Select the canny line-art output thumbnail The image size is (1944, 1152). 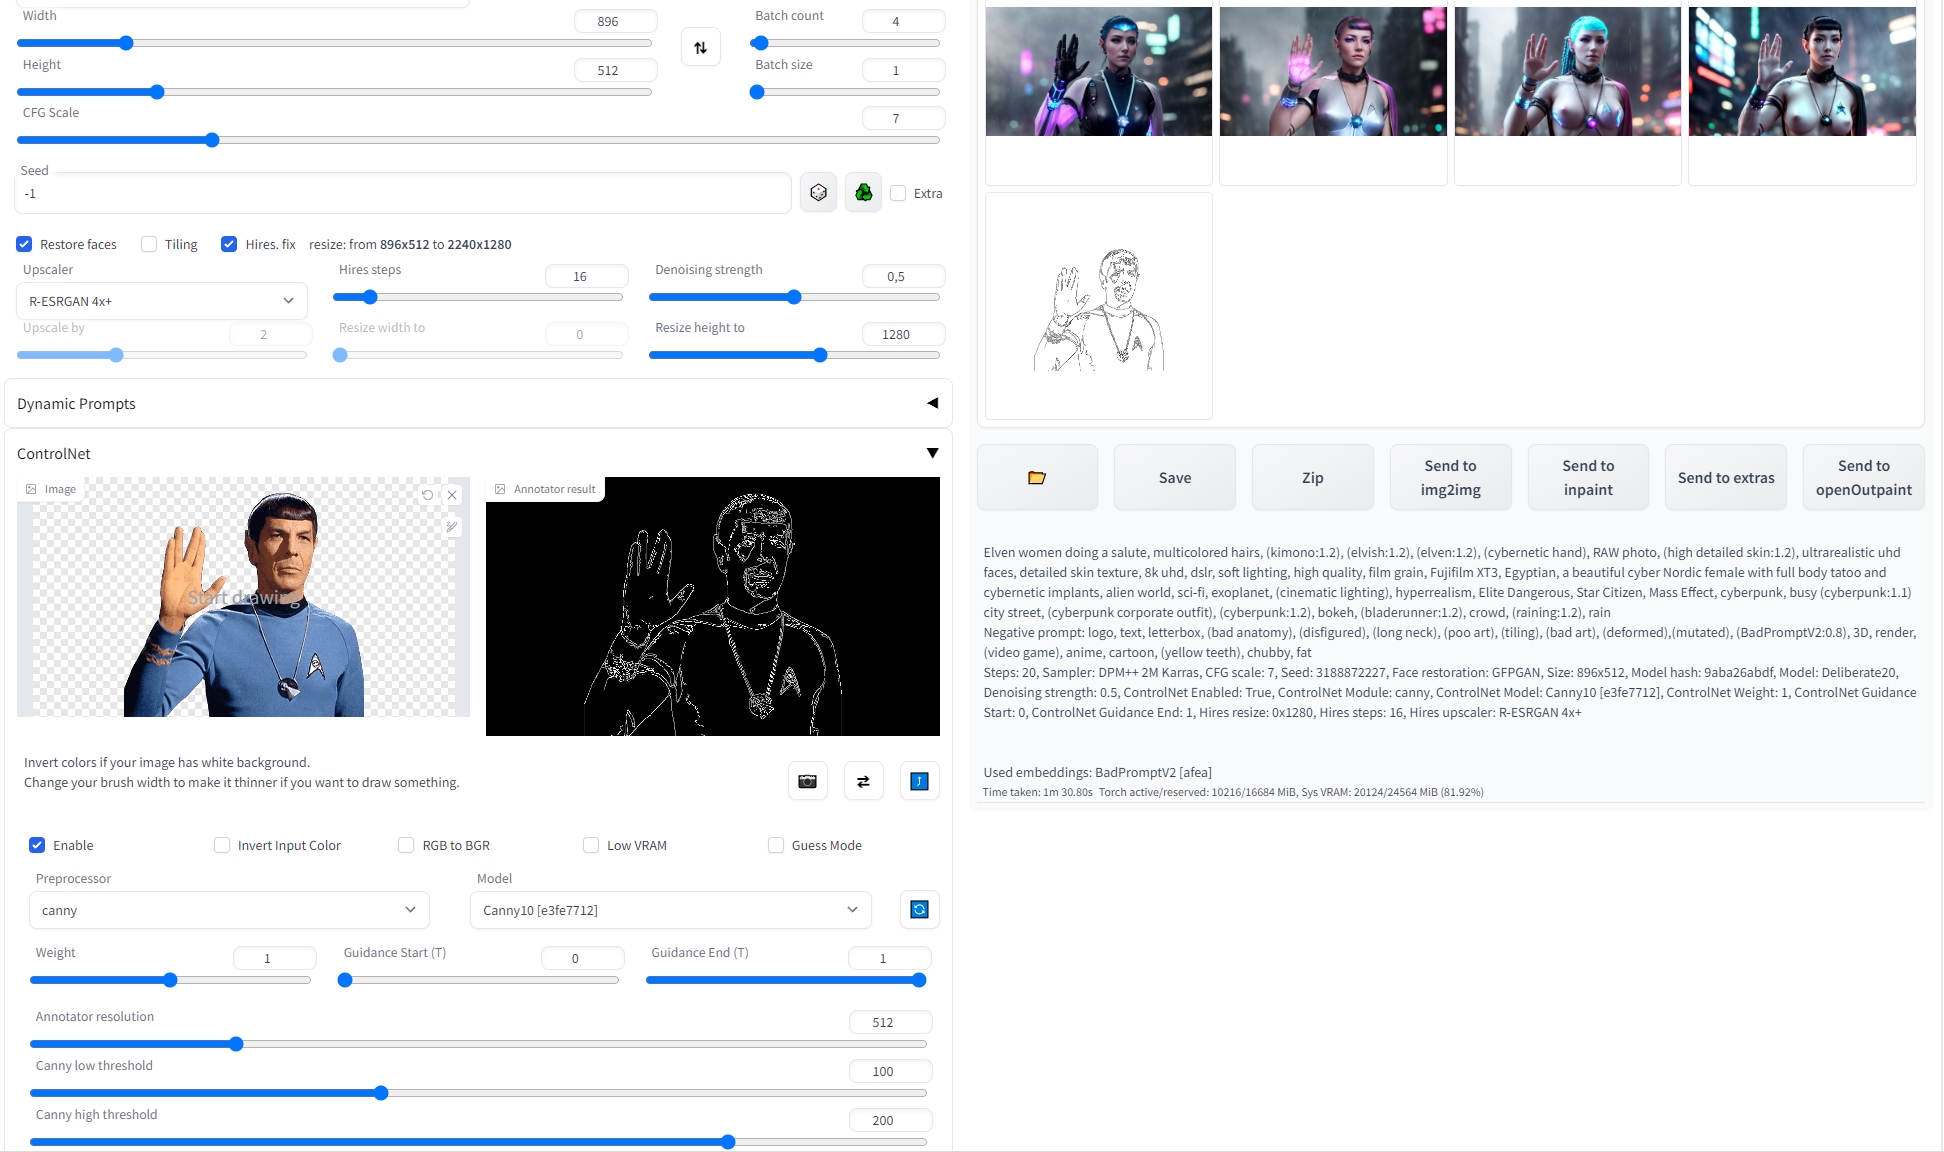pos(1098,307)
